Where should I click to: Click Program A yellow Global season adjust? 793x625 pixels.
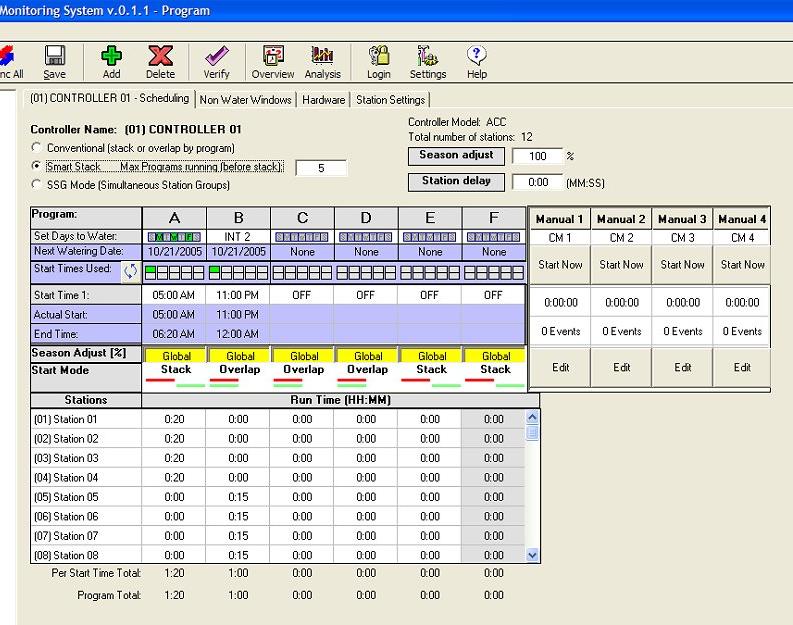pyautogui.click(x=176, y=356)
